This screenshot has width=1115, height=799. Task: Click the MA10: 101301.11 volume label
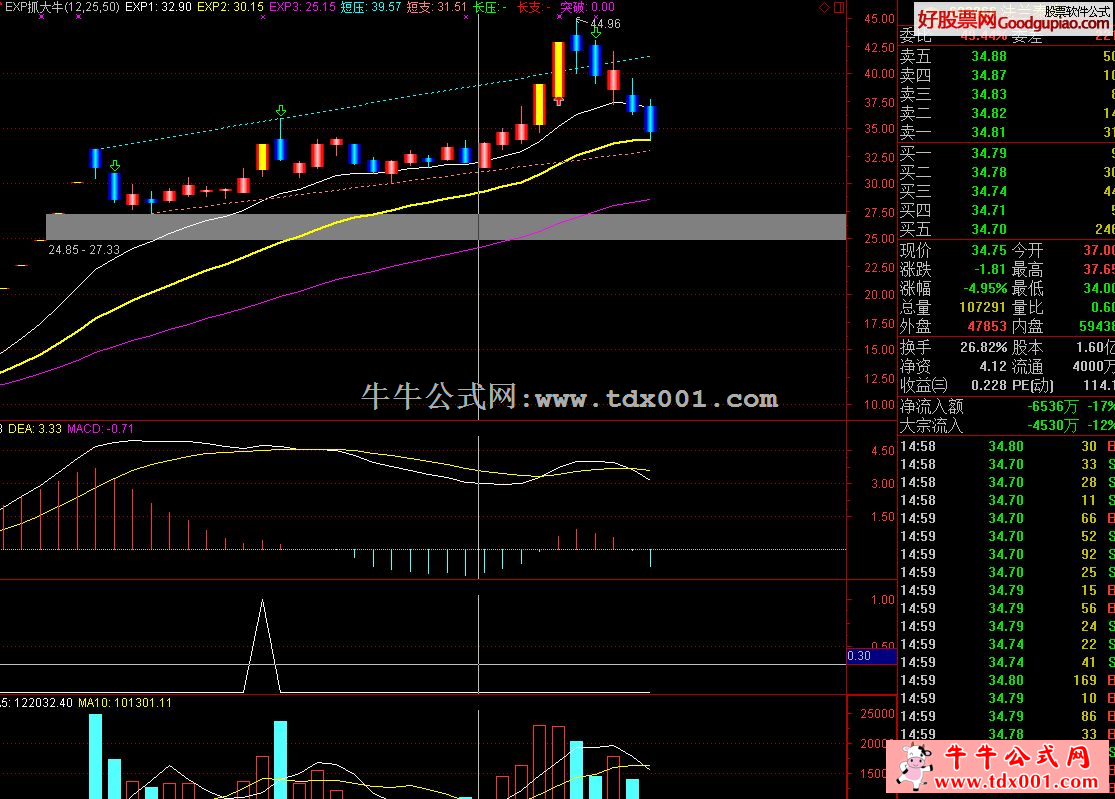[125, 703]
